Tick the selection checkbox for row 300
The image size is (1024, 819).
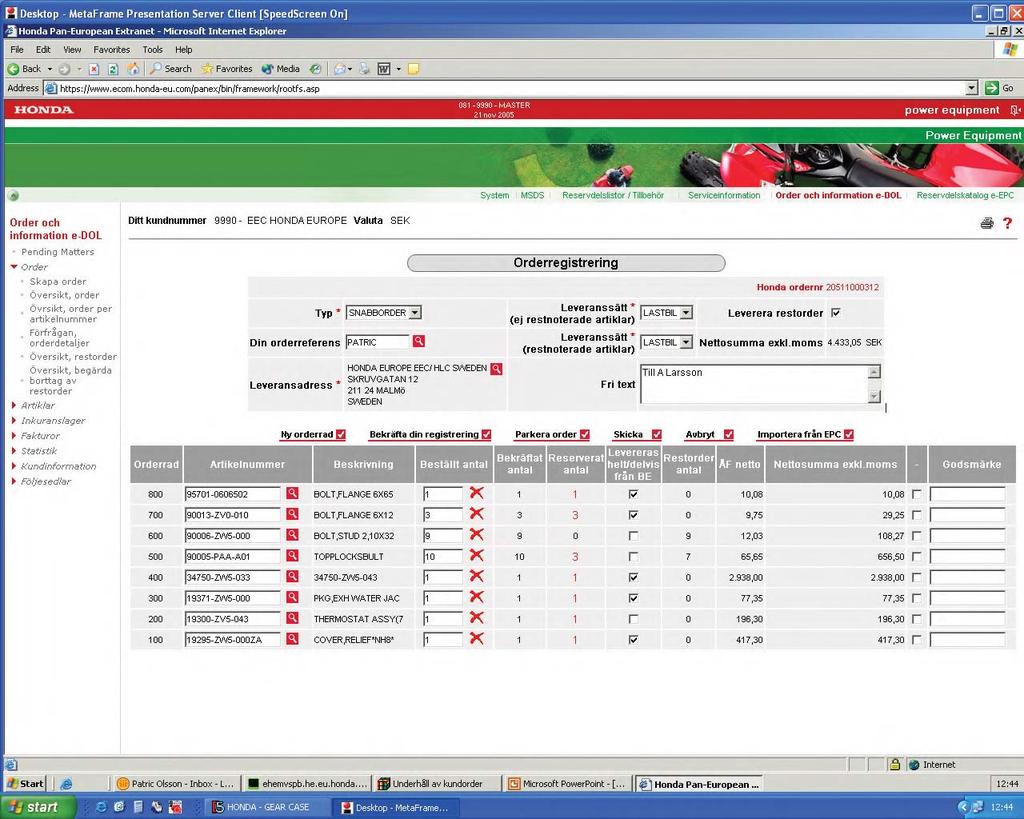917,598
